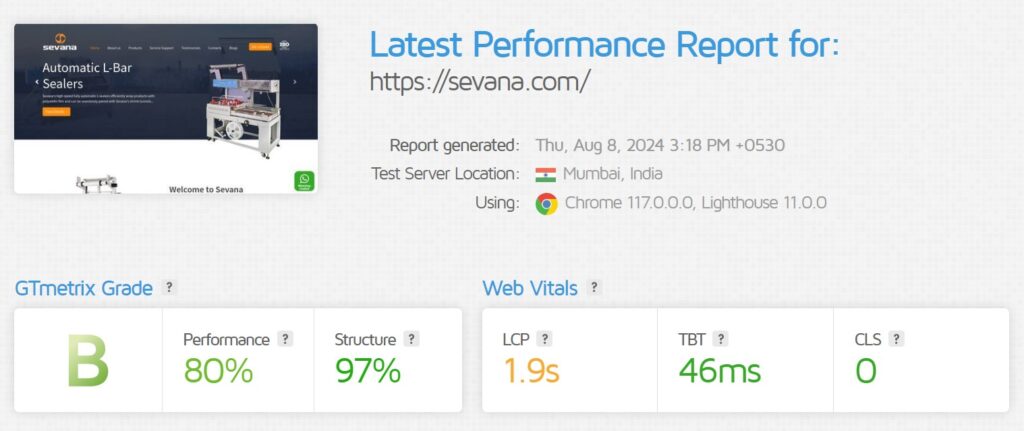Click the GTmetrix Grade help question mark

pos(169,288)
